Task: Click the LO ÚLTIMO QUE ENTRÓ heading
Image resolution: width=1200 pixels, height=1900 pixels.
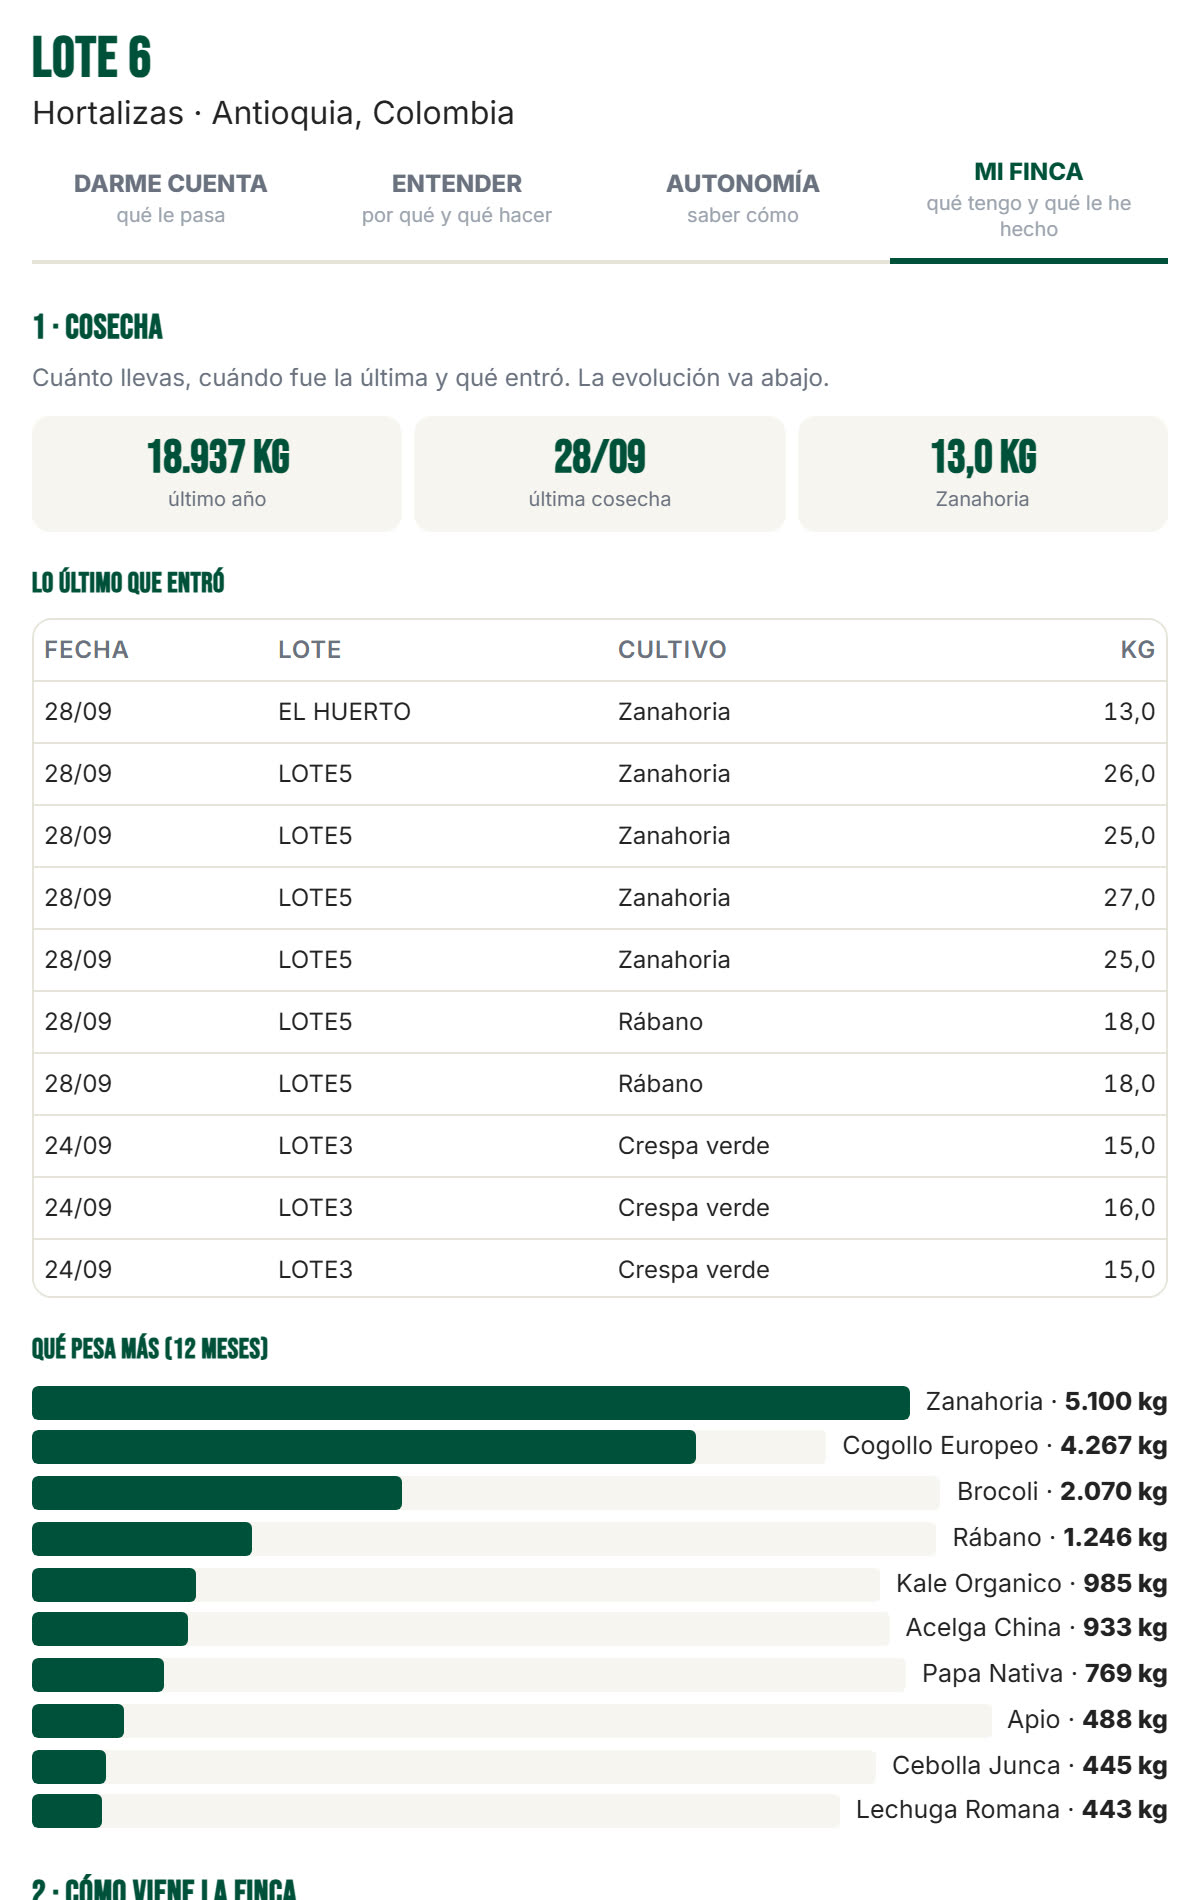Action: [128, 582]
